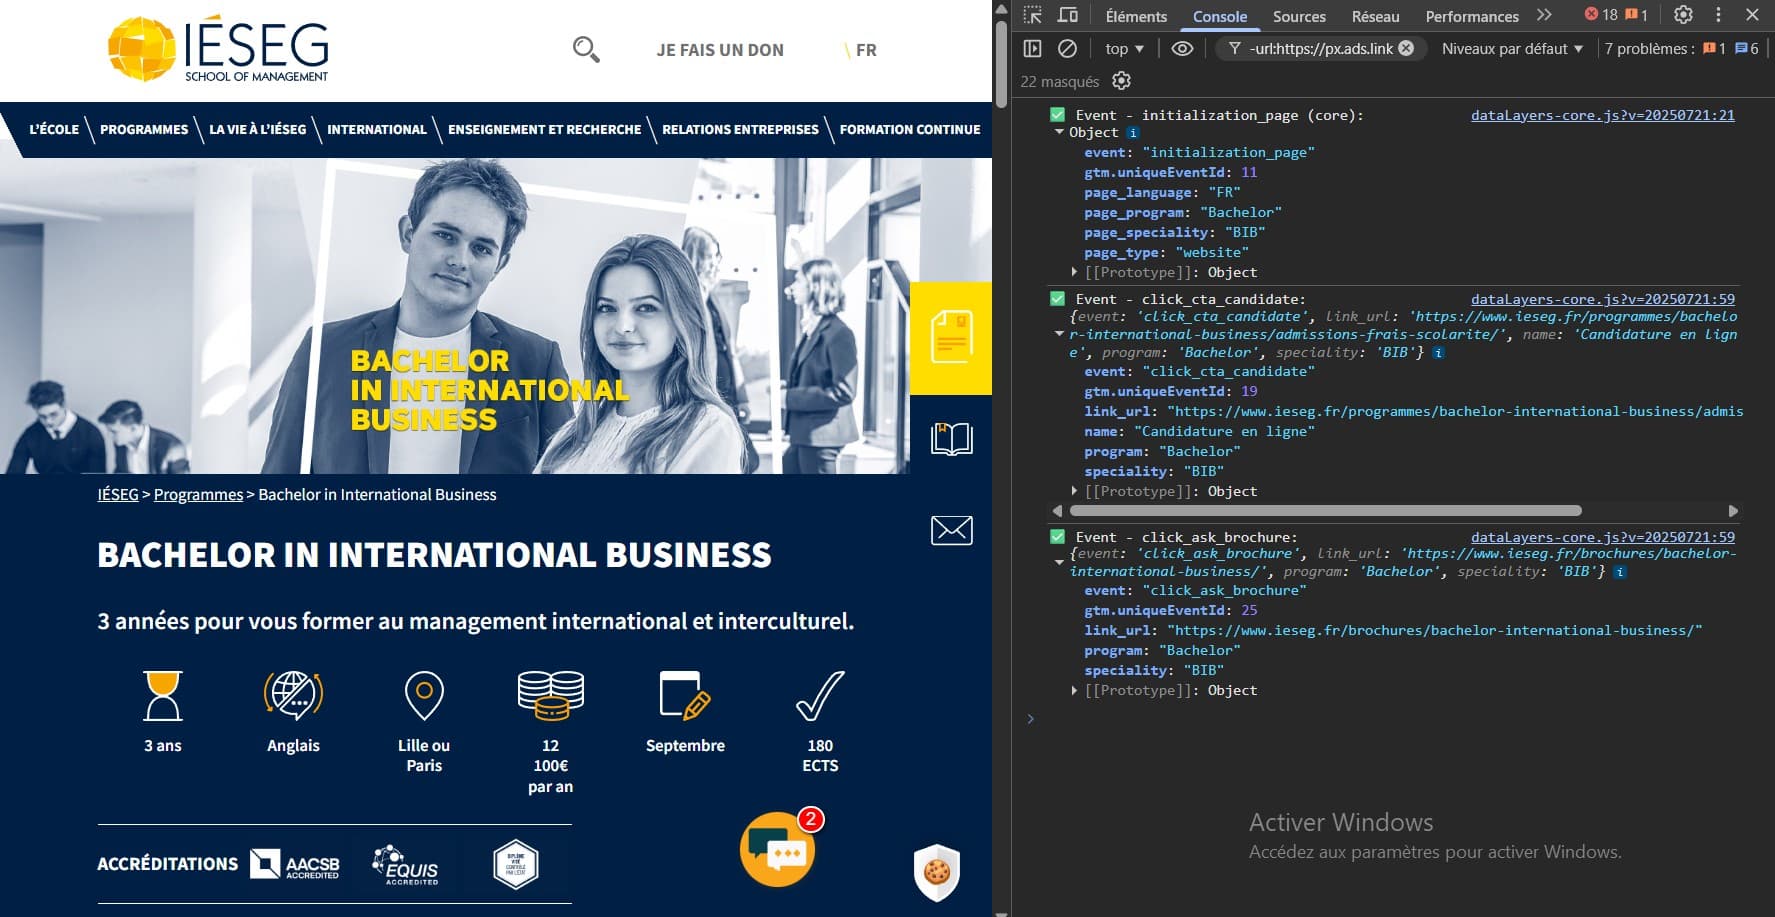Open DevTools settings gear icon
This screenshot has width=1775, height=917.
1683,15
